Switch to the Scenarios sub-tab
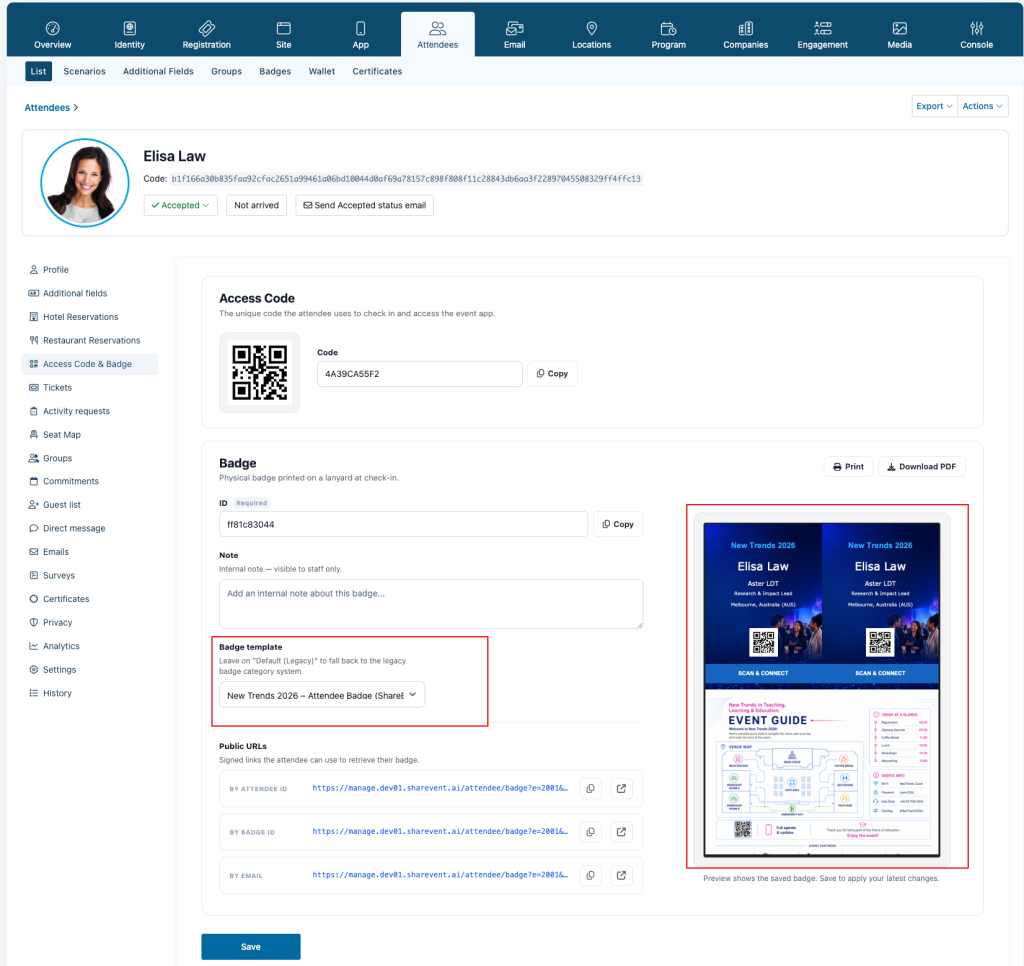Screen dimensions: 1024x966 click(x=84, y=71)
